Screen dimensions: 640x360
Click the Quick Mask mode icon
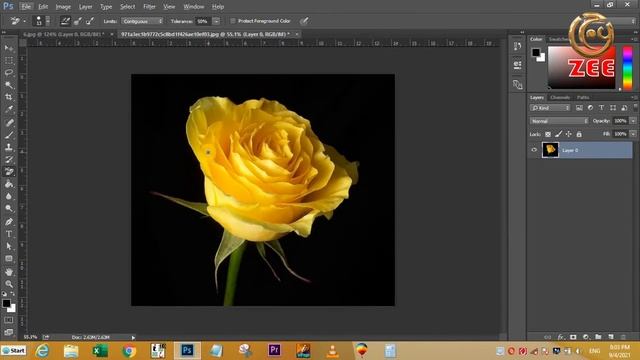click(9, 320)
